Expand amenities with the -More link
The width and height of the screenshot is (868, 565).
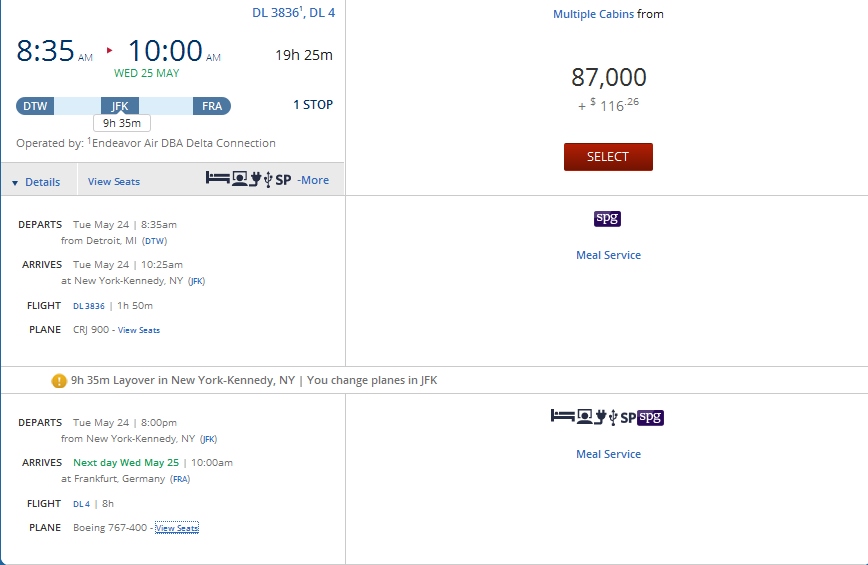(313, 180)
